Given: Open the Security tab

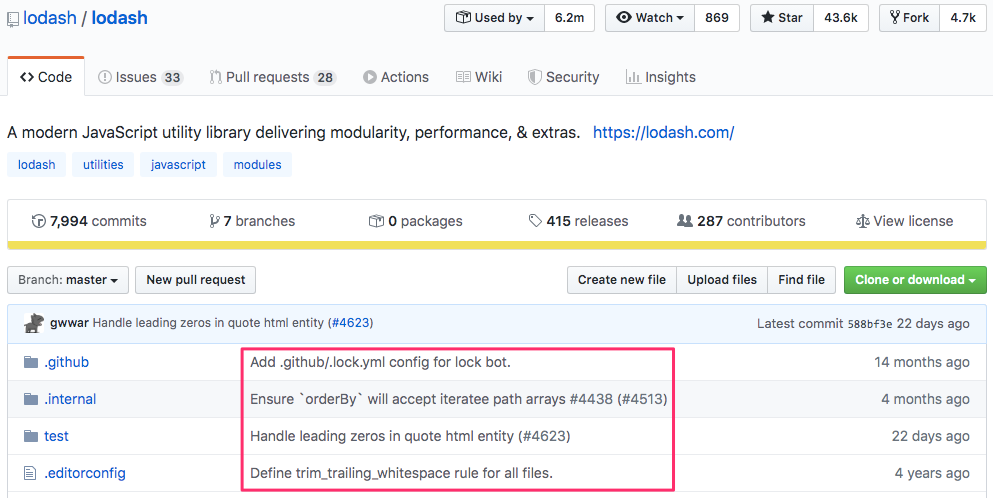Looking at the screenshot, I should point(564,77).
